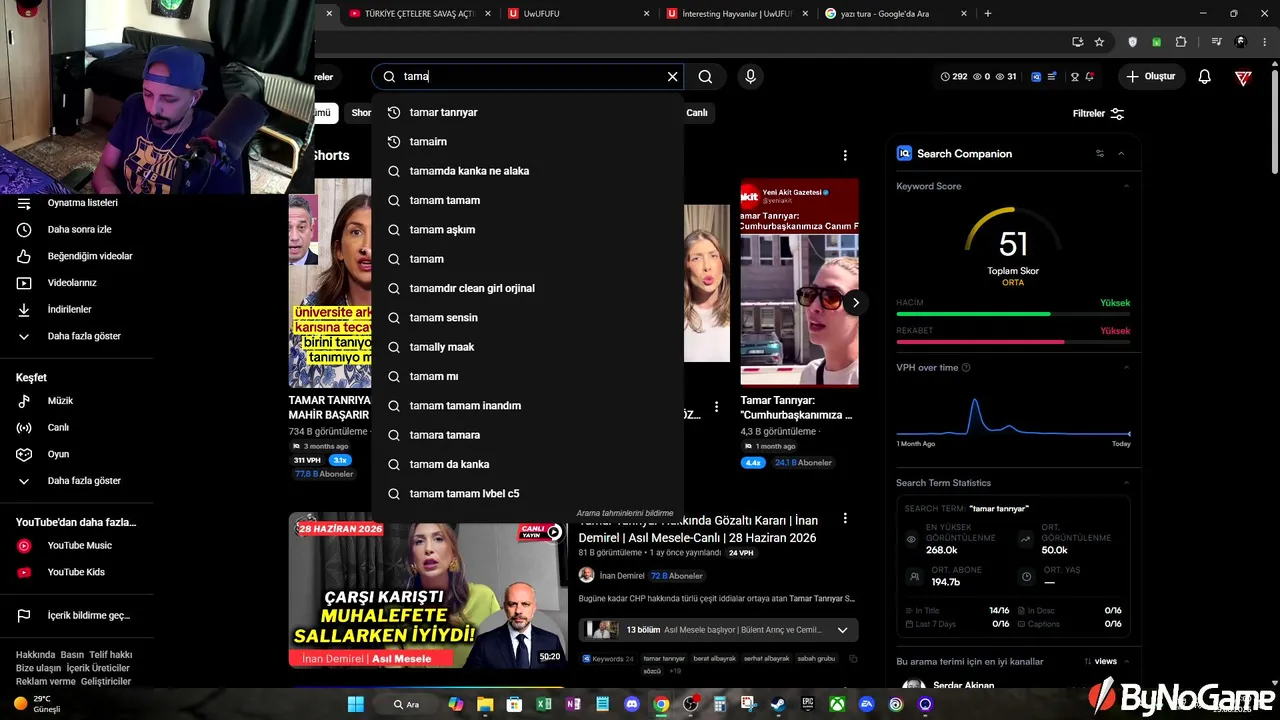Open Search Companion settings sliders icon

click(x=1100, y=153)
